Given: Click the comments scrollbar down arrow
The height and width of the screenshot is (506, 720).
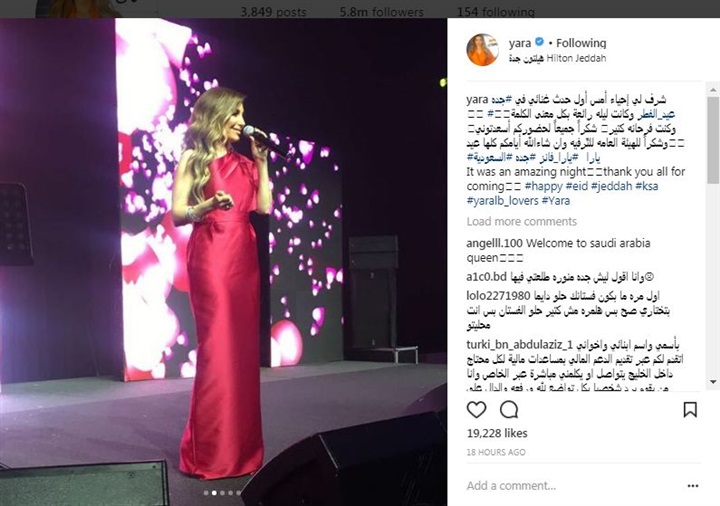Looking at the screenshot, I should pyautogui.click(x=714, y=382).
